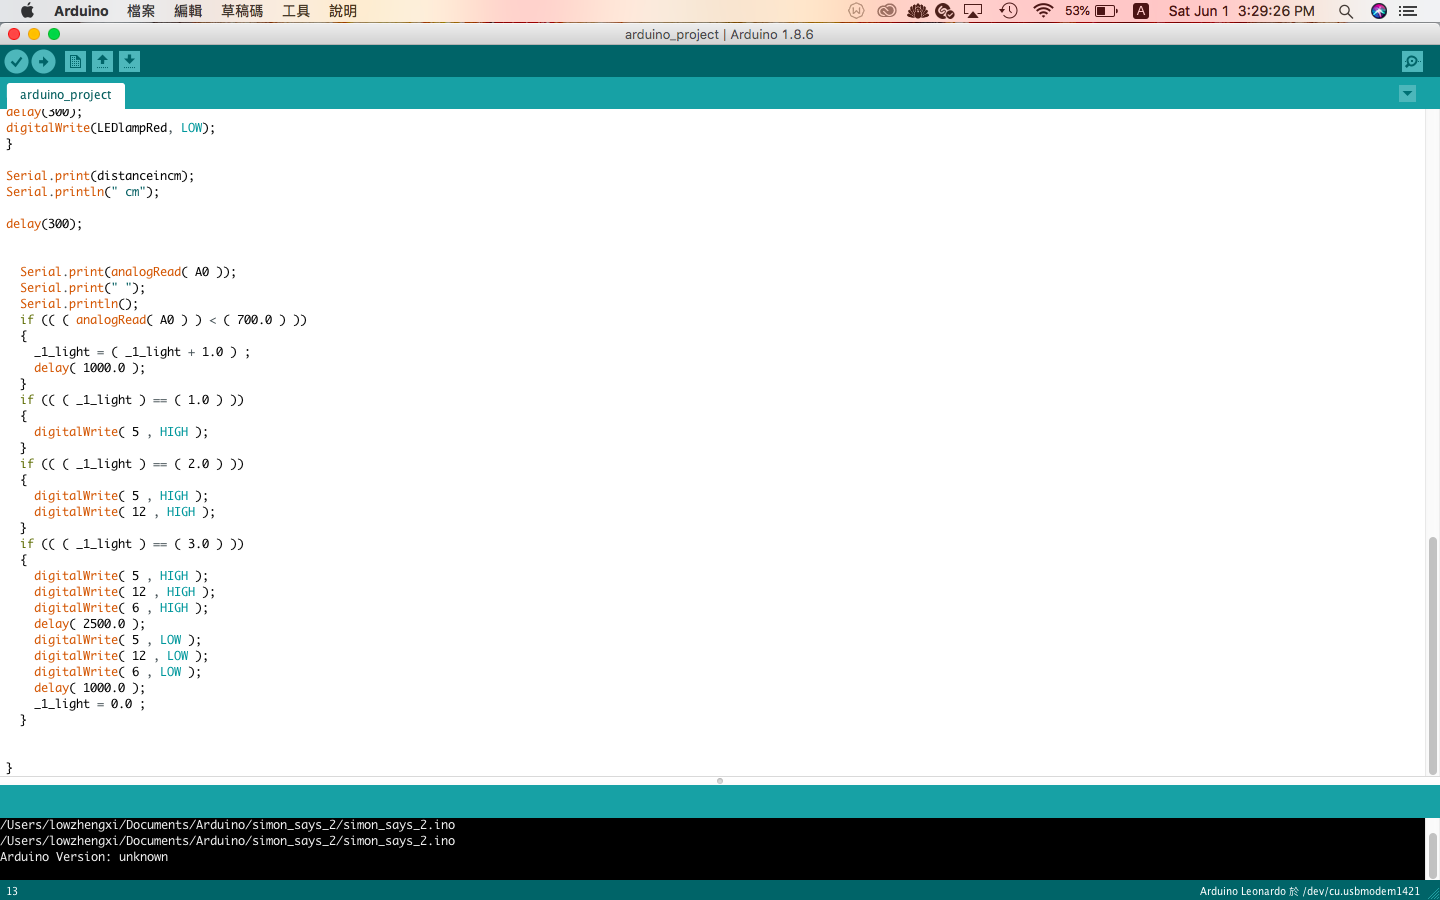1440x900 pixels.
Task: Open a sketch with the Open icon
Action: coord(102,62)
